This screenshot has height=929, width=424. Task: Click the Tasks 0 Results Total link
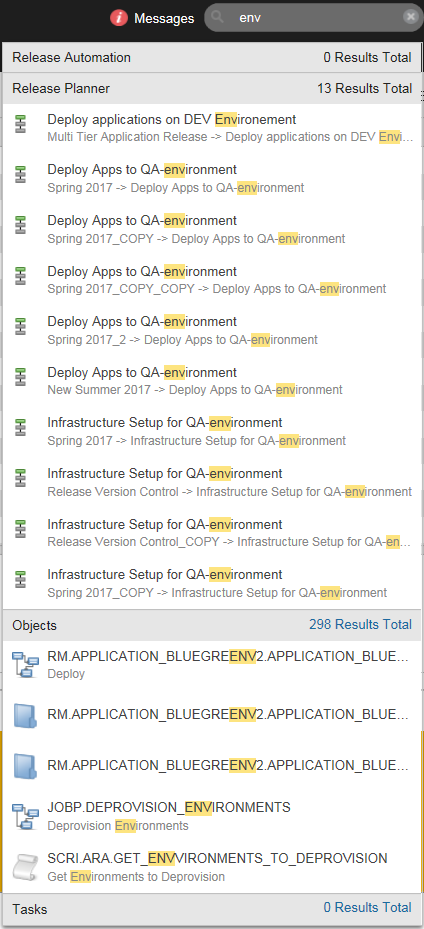pyautogui.click(x=367, y=907)
